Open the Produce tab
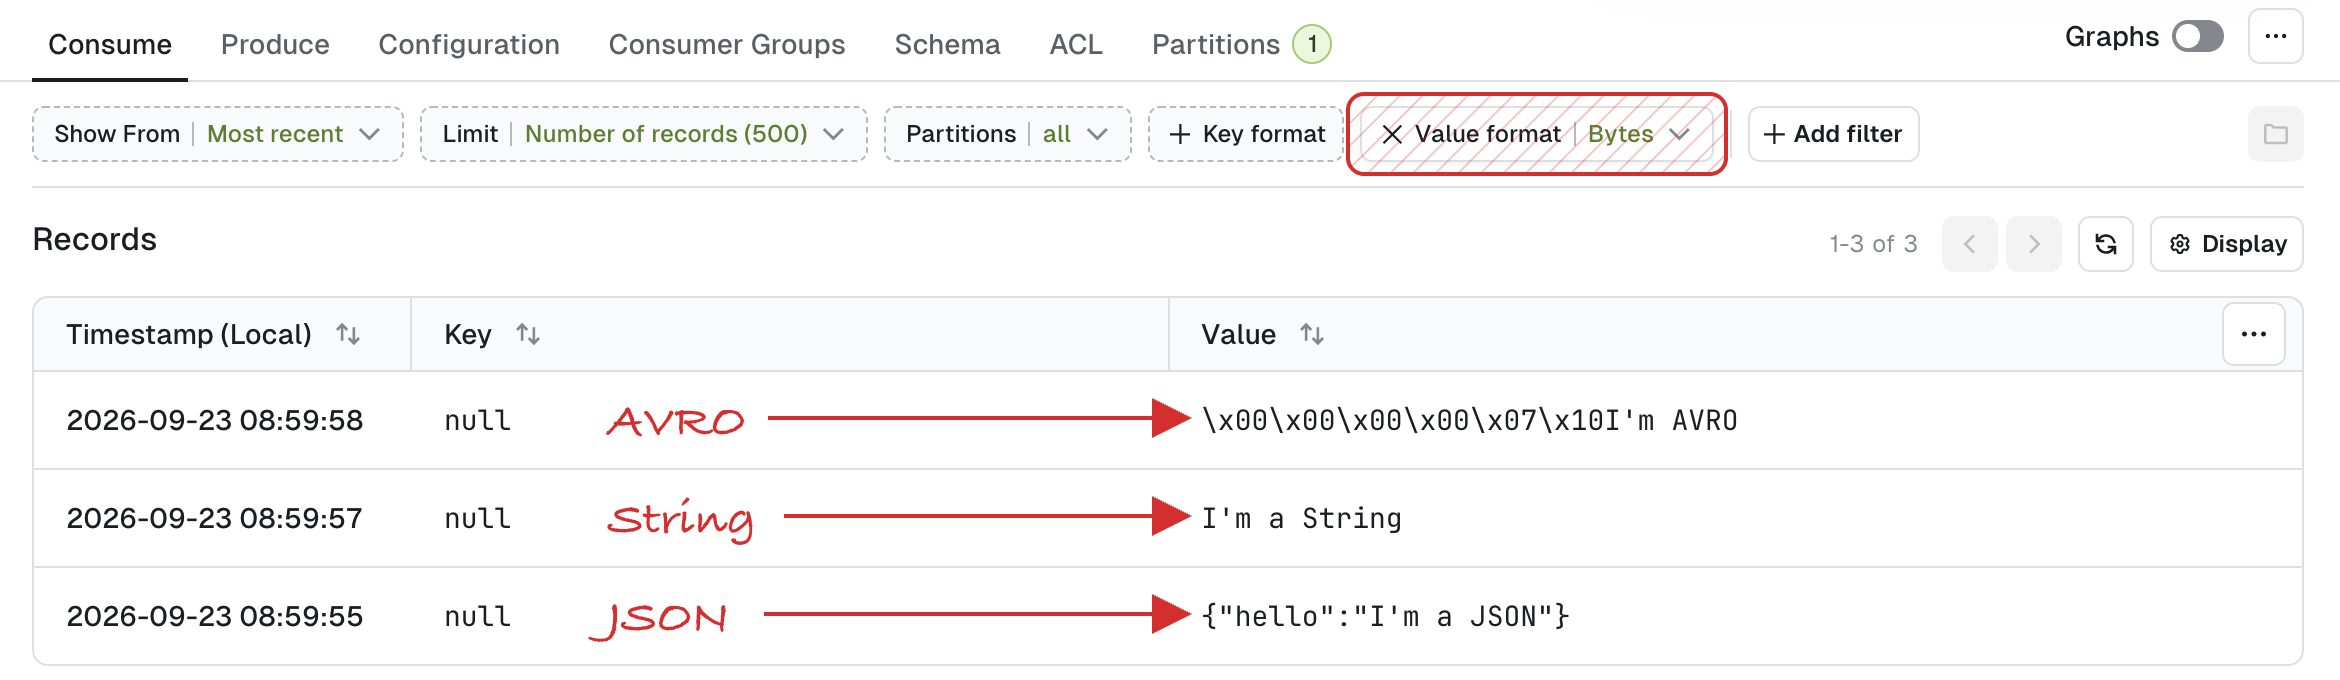Viewport: 2340px width, 680px height. 275,45
